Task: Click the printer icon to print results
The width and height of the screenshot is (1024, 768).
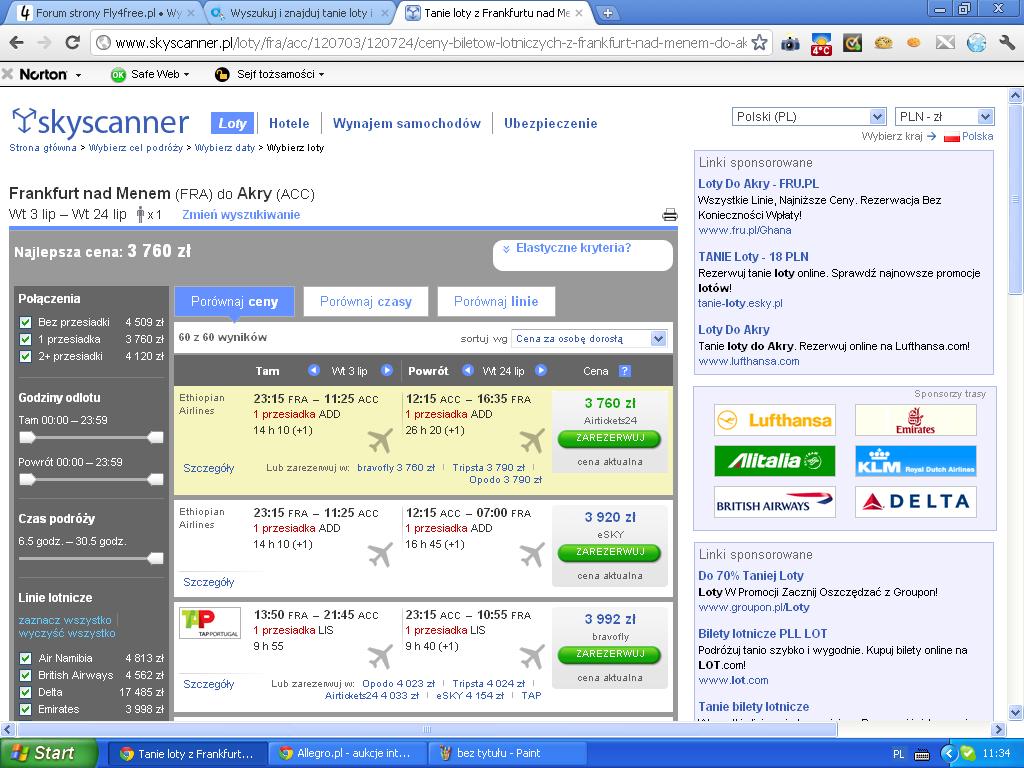Action: coord(669,215)
